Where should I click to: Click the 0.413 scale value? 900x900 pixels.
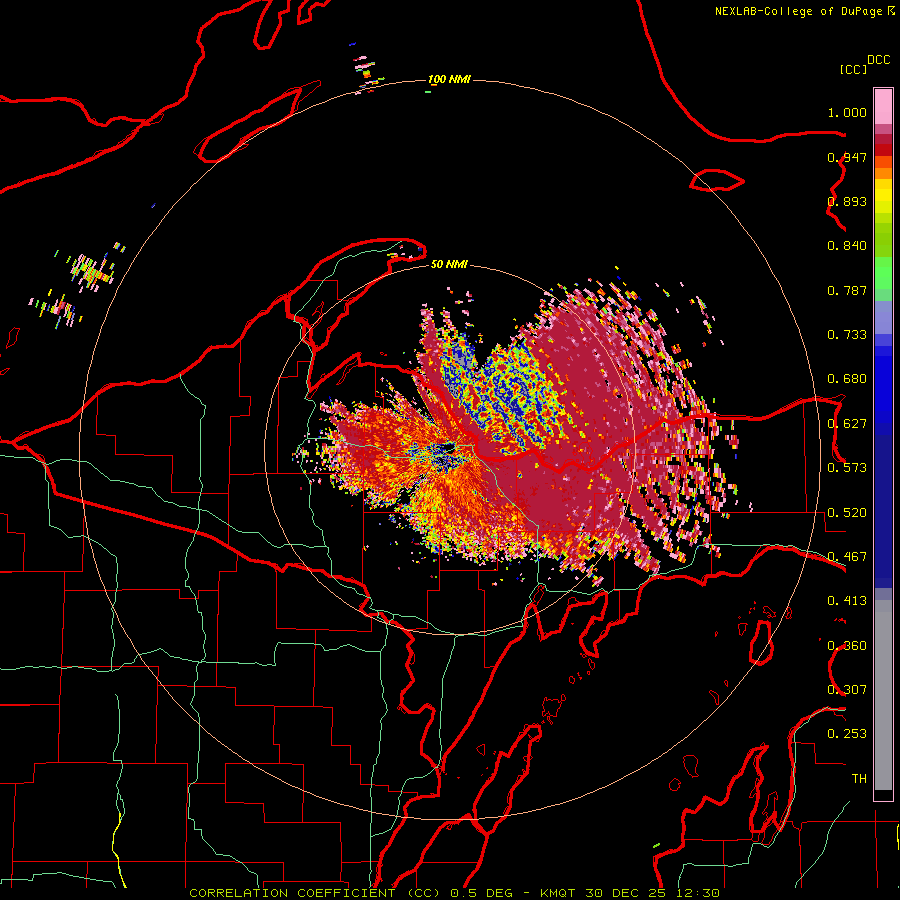(x=847, y=601)
